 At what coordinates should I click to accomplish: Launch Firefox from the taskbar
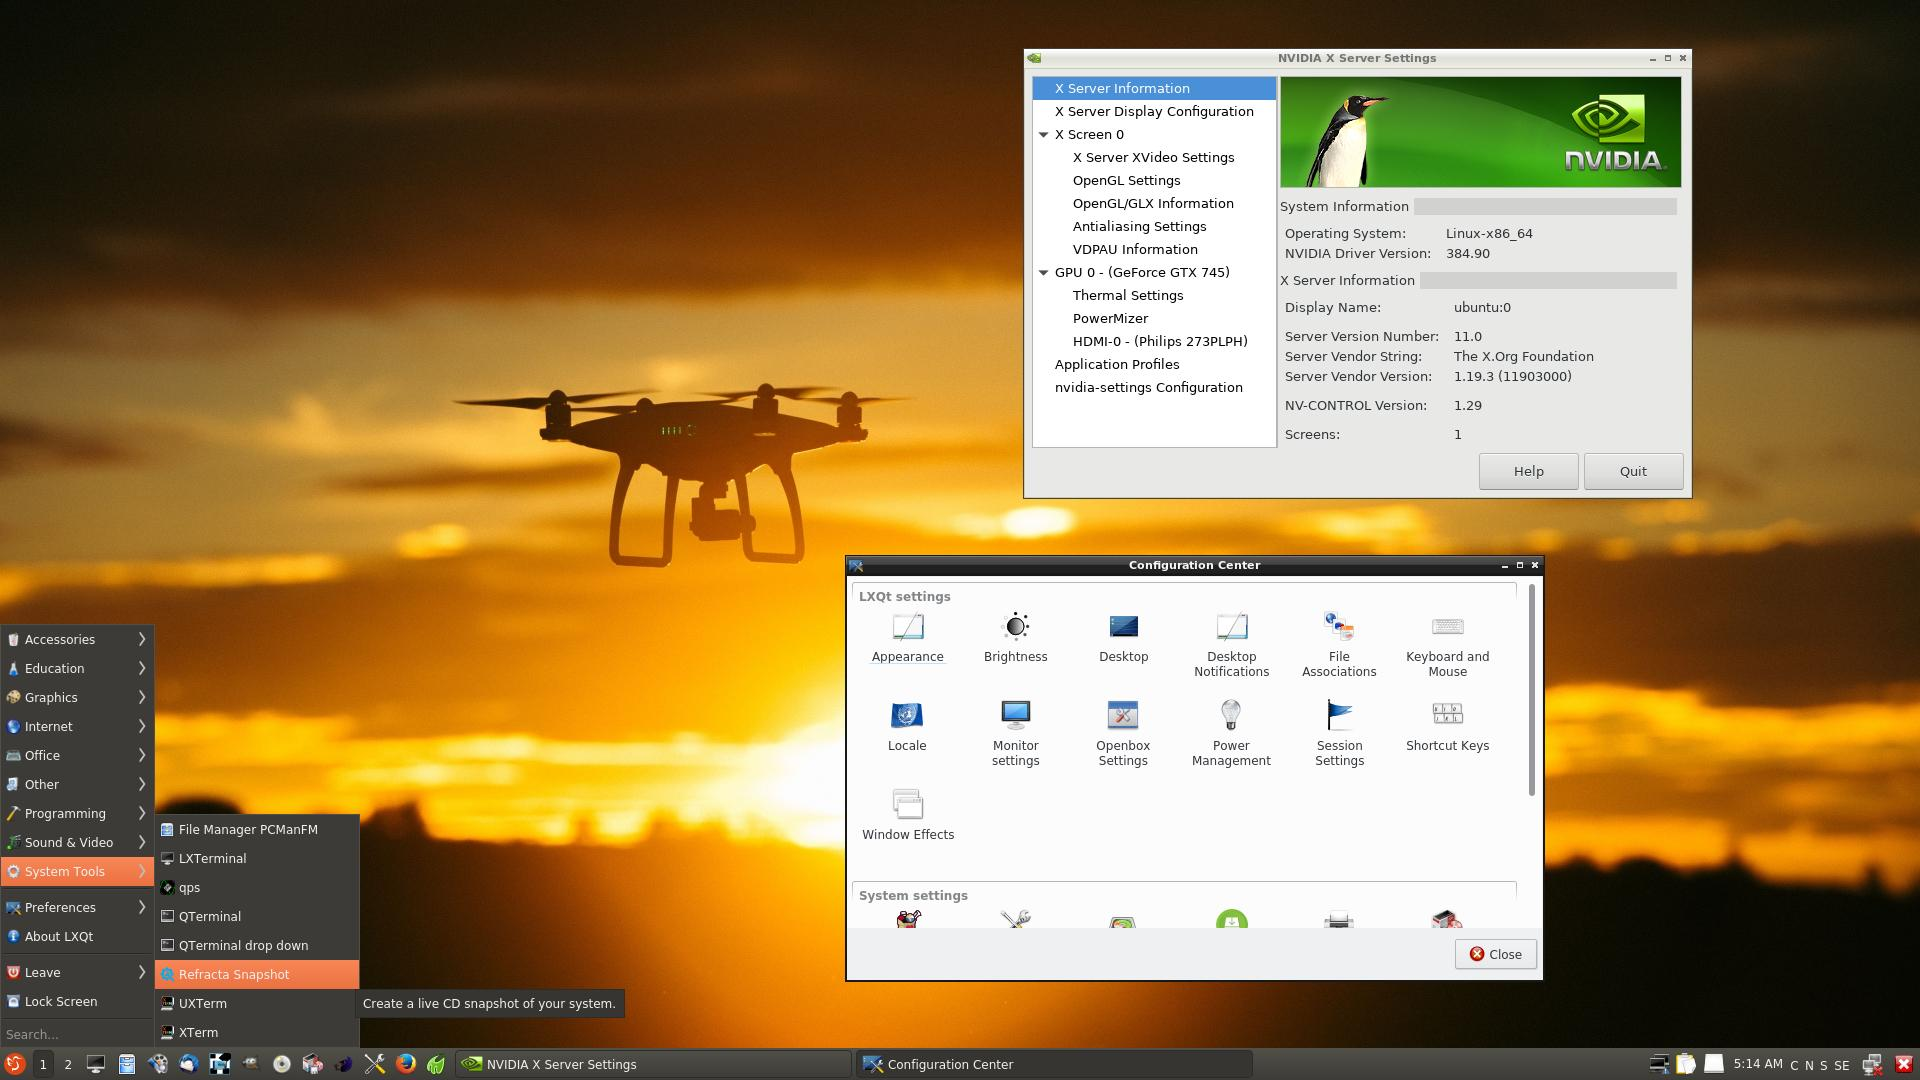point(405,1064)
